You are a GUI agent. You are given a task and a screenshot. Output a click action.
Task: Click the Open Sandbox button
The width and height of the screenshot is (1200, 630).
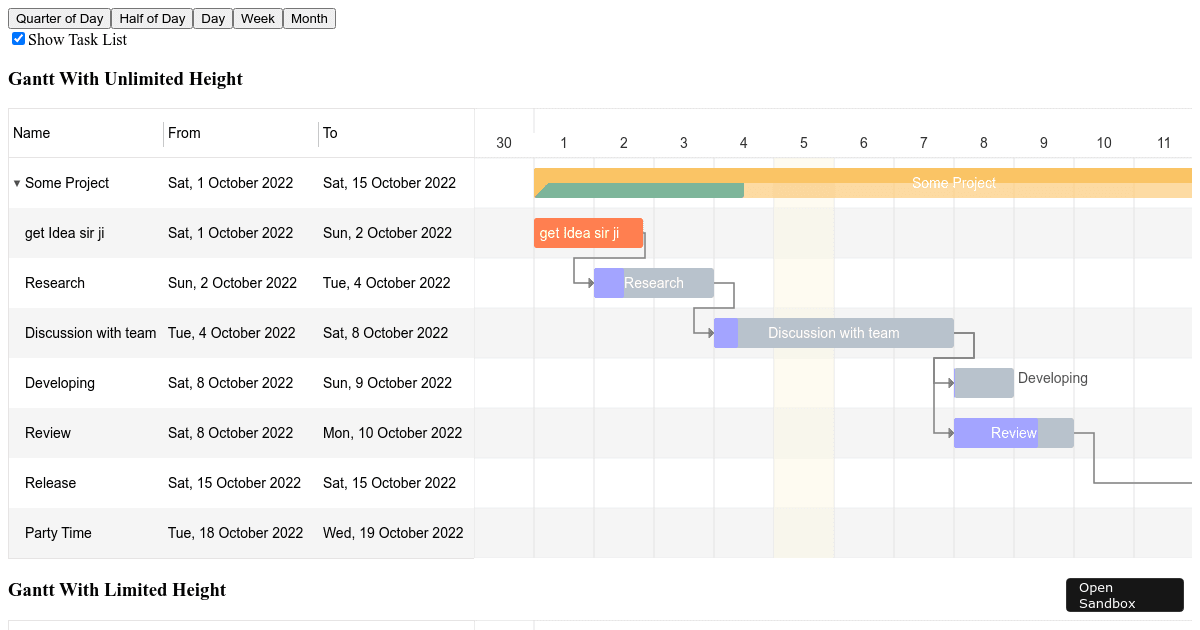(1124, 594)
